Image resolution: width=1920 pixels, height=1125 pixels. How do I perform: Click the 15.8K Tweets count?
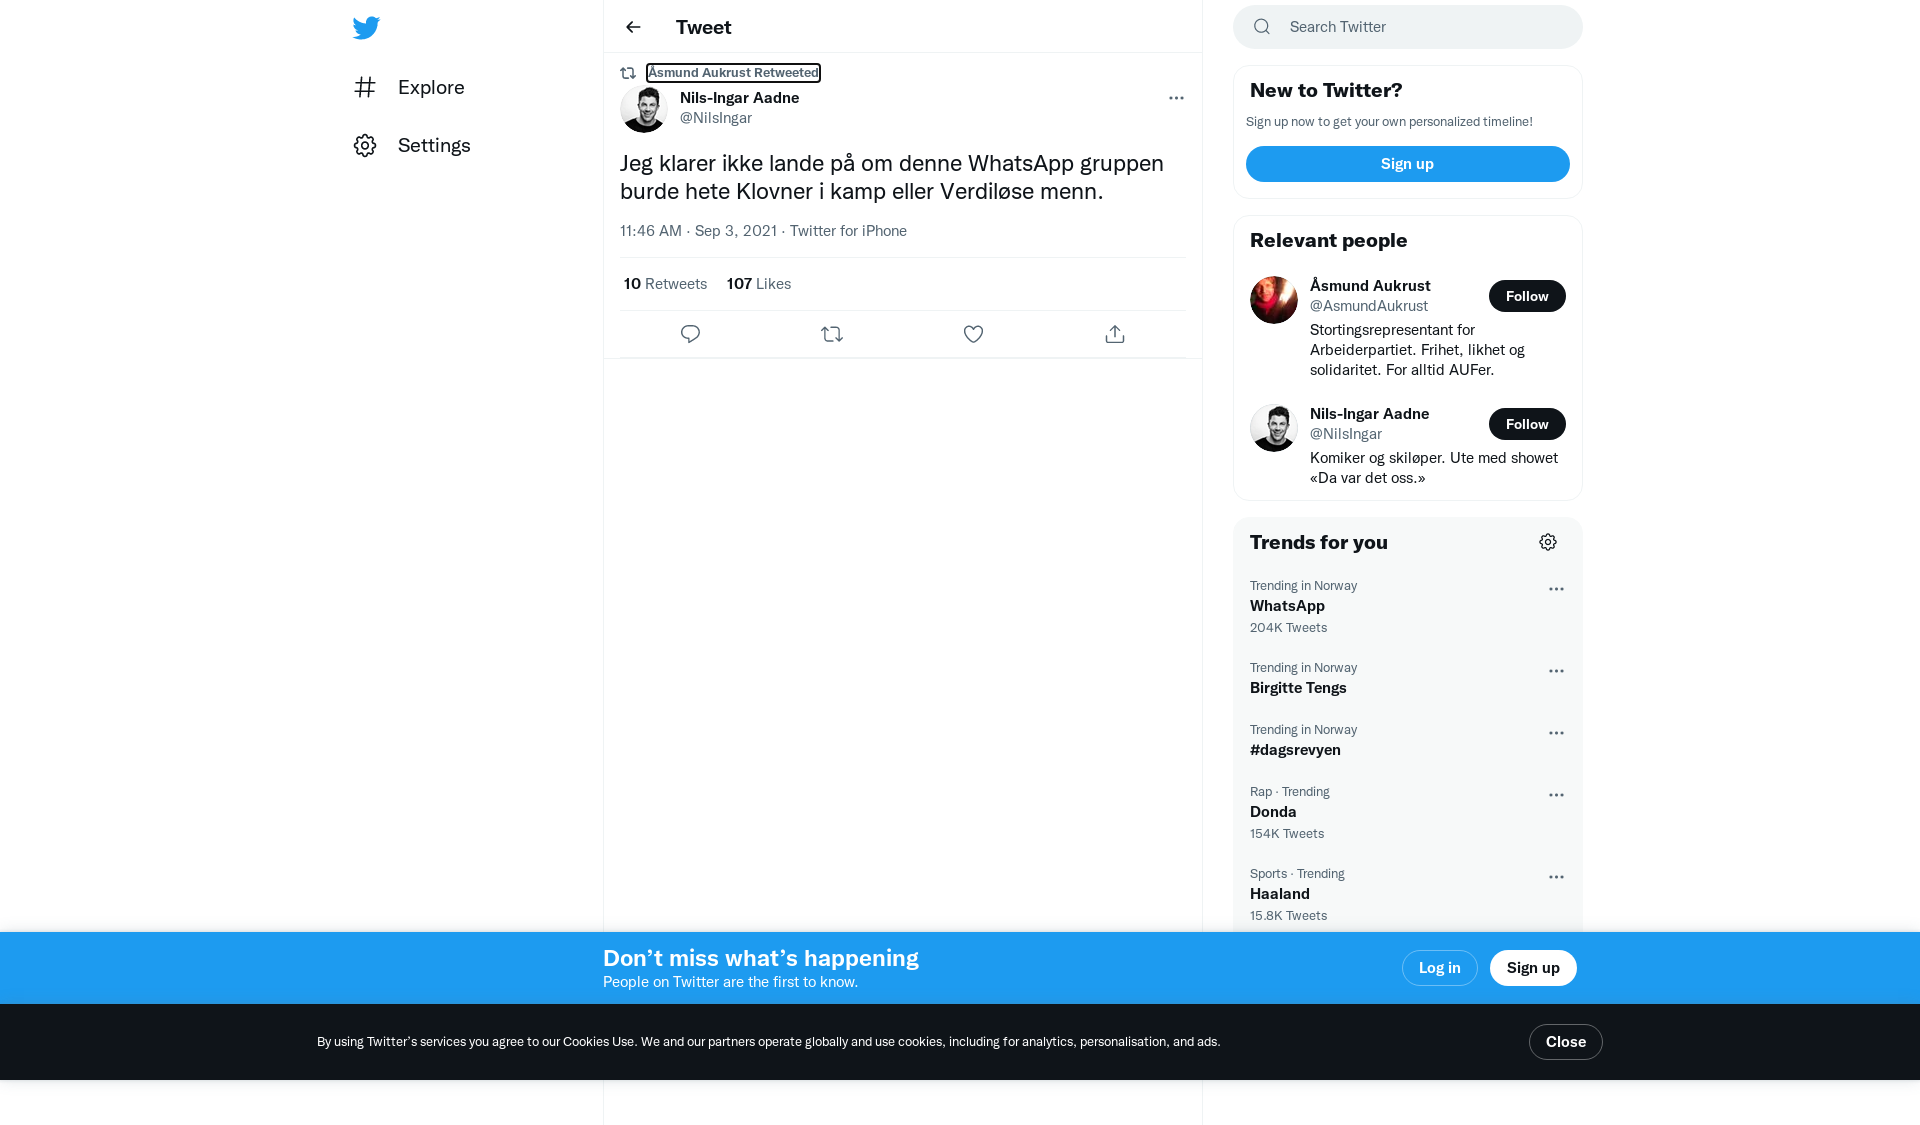(1288, 916)
